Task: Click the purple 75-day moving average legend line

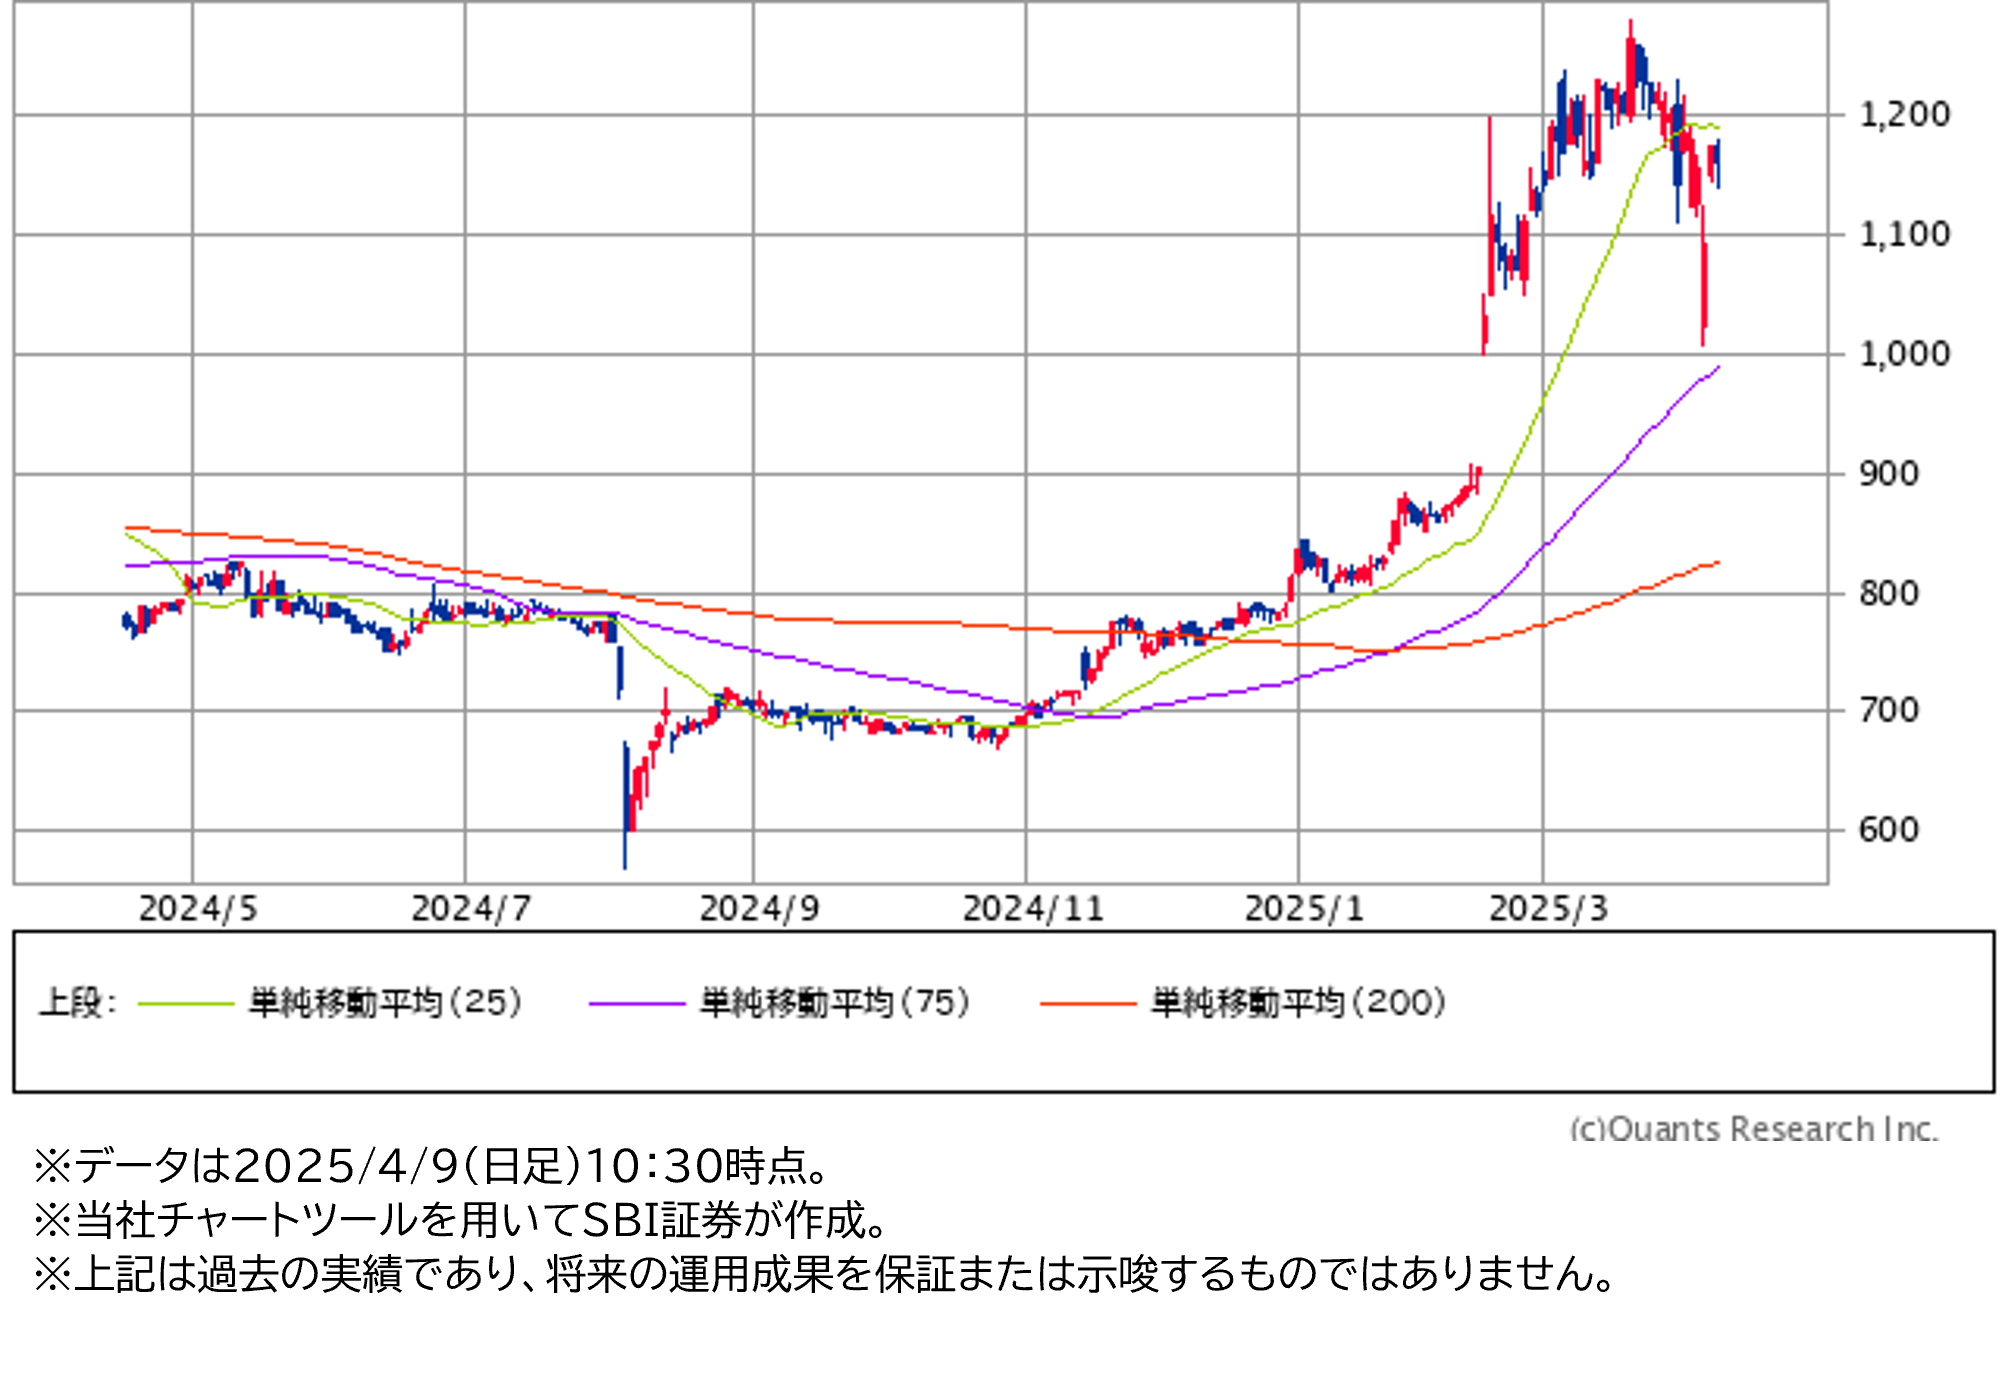Action: (637, 1003)
